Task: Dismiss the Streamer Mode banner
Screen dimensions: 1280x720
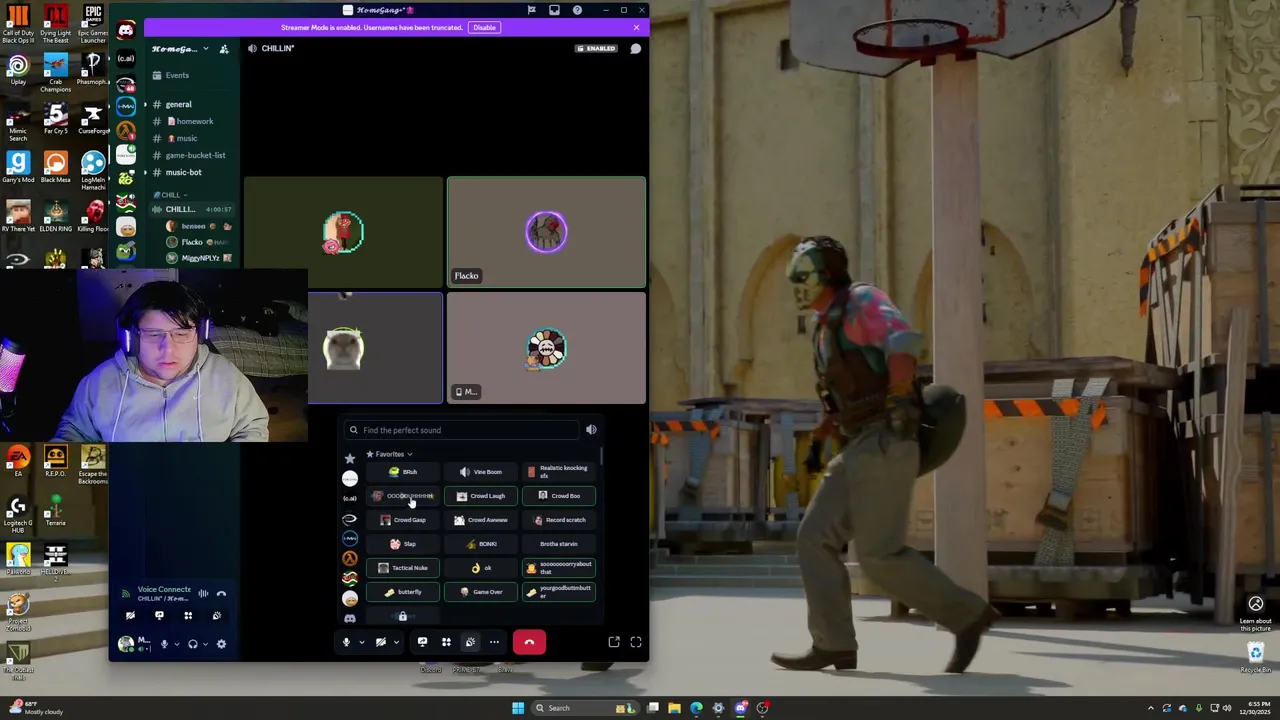Action: (x=636, y=27)
